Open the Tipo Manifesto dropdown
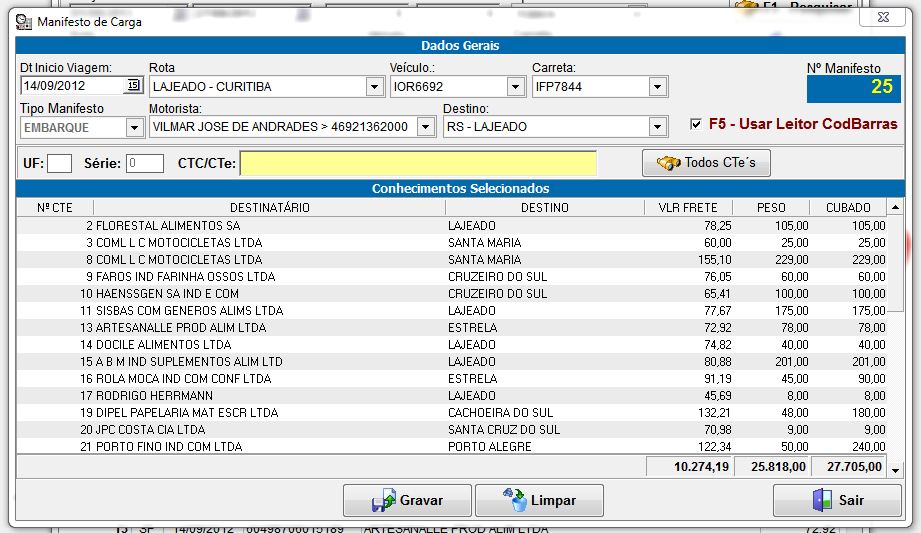921x533 pixels. tap(135, 127)
